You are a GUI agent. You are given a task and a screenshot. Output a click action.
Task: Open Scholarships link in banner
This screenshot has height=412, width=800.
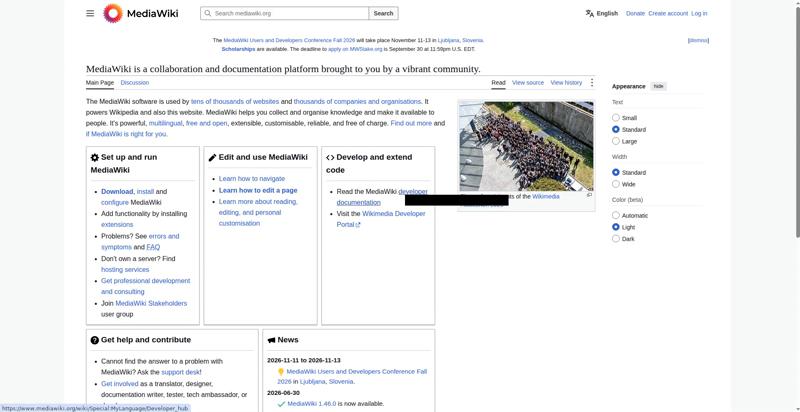(238, 49)
